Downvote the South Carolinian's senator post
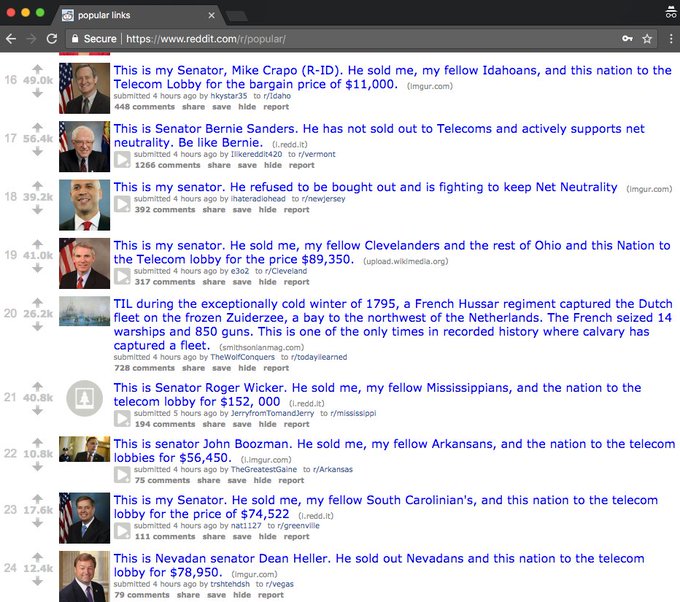 coord(38,522)
